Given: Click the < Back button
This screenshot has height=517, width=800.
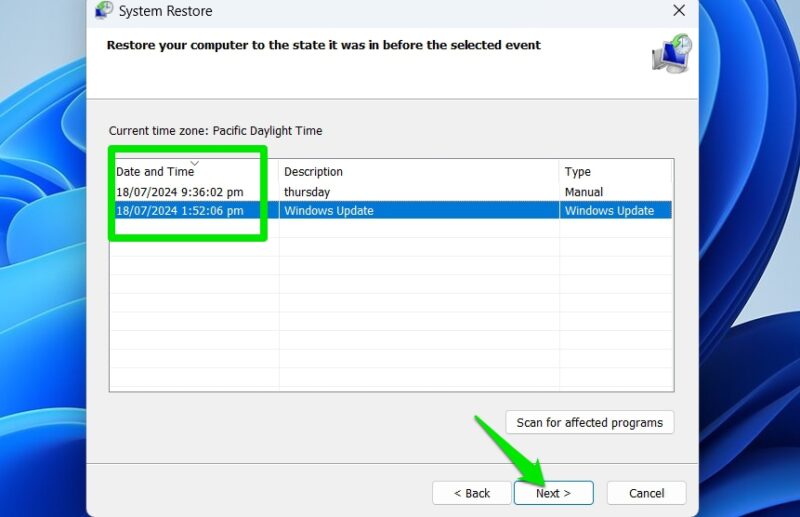Looking at the screenshot, I should click(x=471, y=493).
